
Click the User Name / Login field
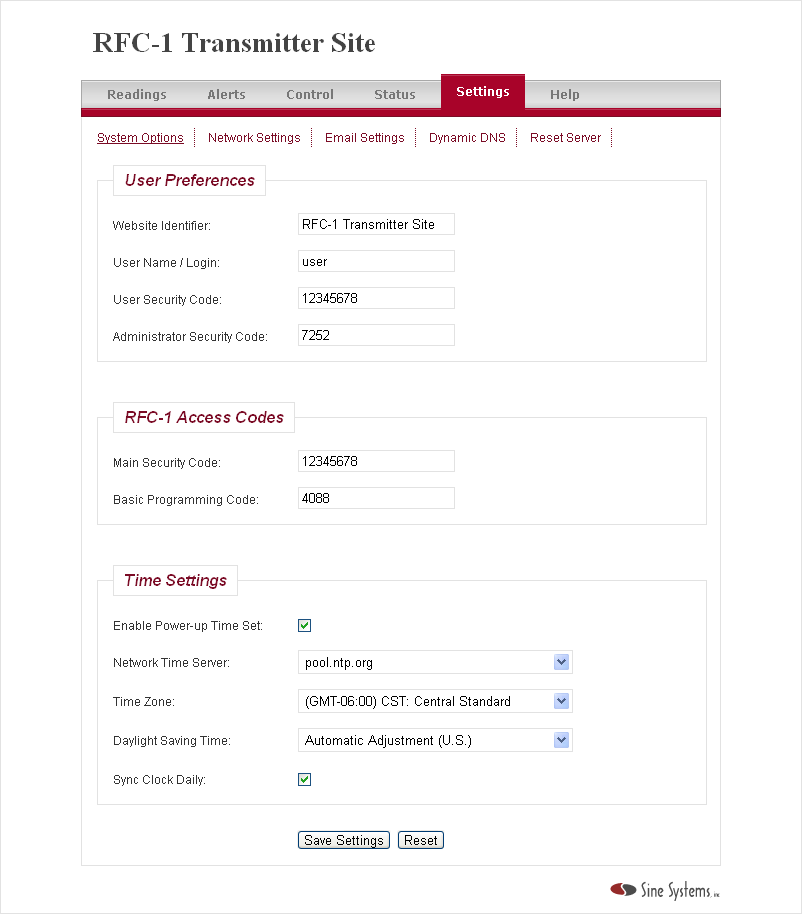pos(376,261)
